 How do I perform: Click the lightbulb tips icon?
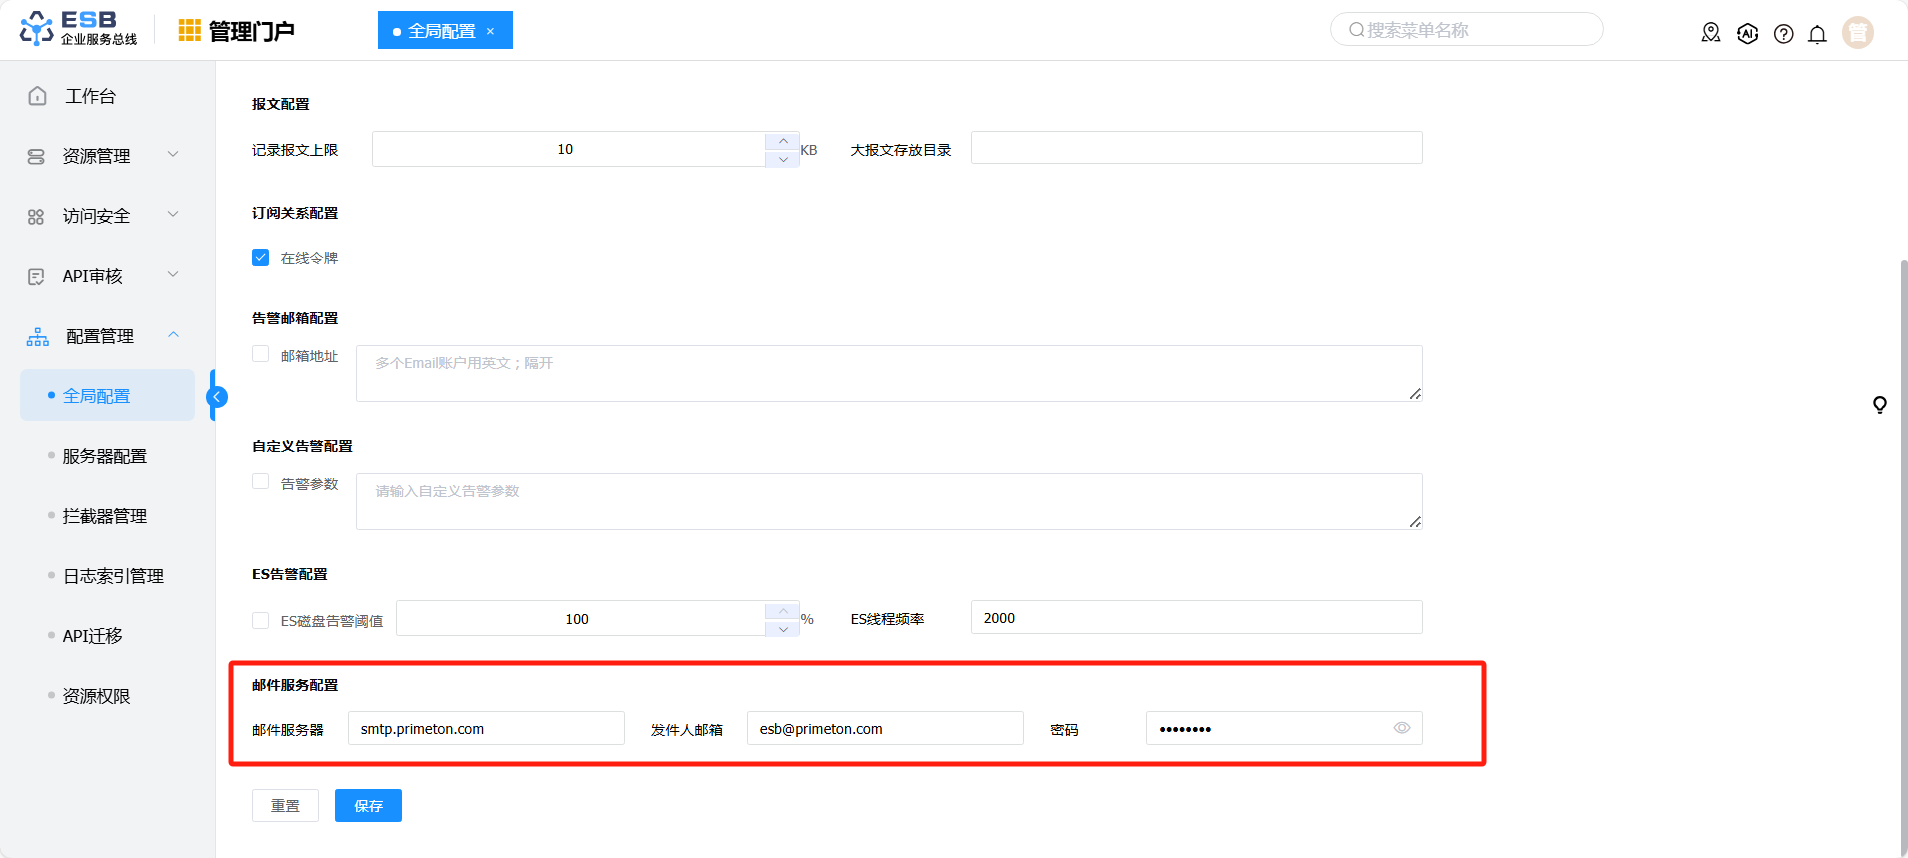coord(1879,404)
